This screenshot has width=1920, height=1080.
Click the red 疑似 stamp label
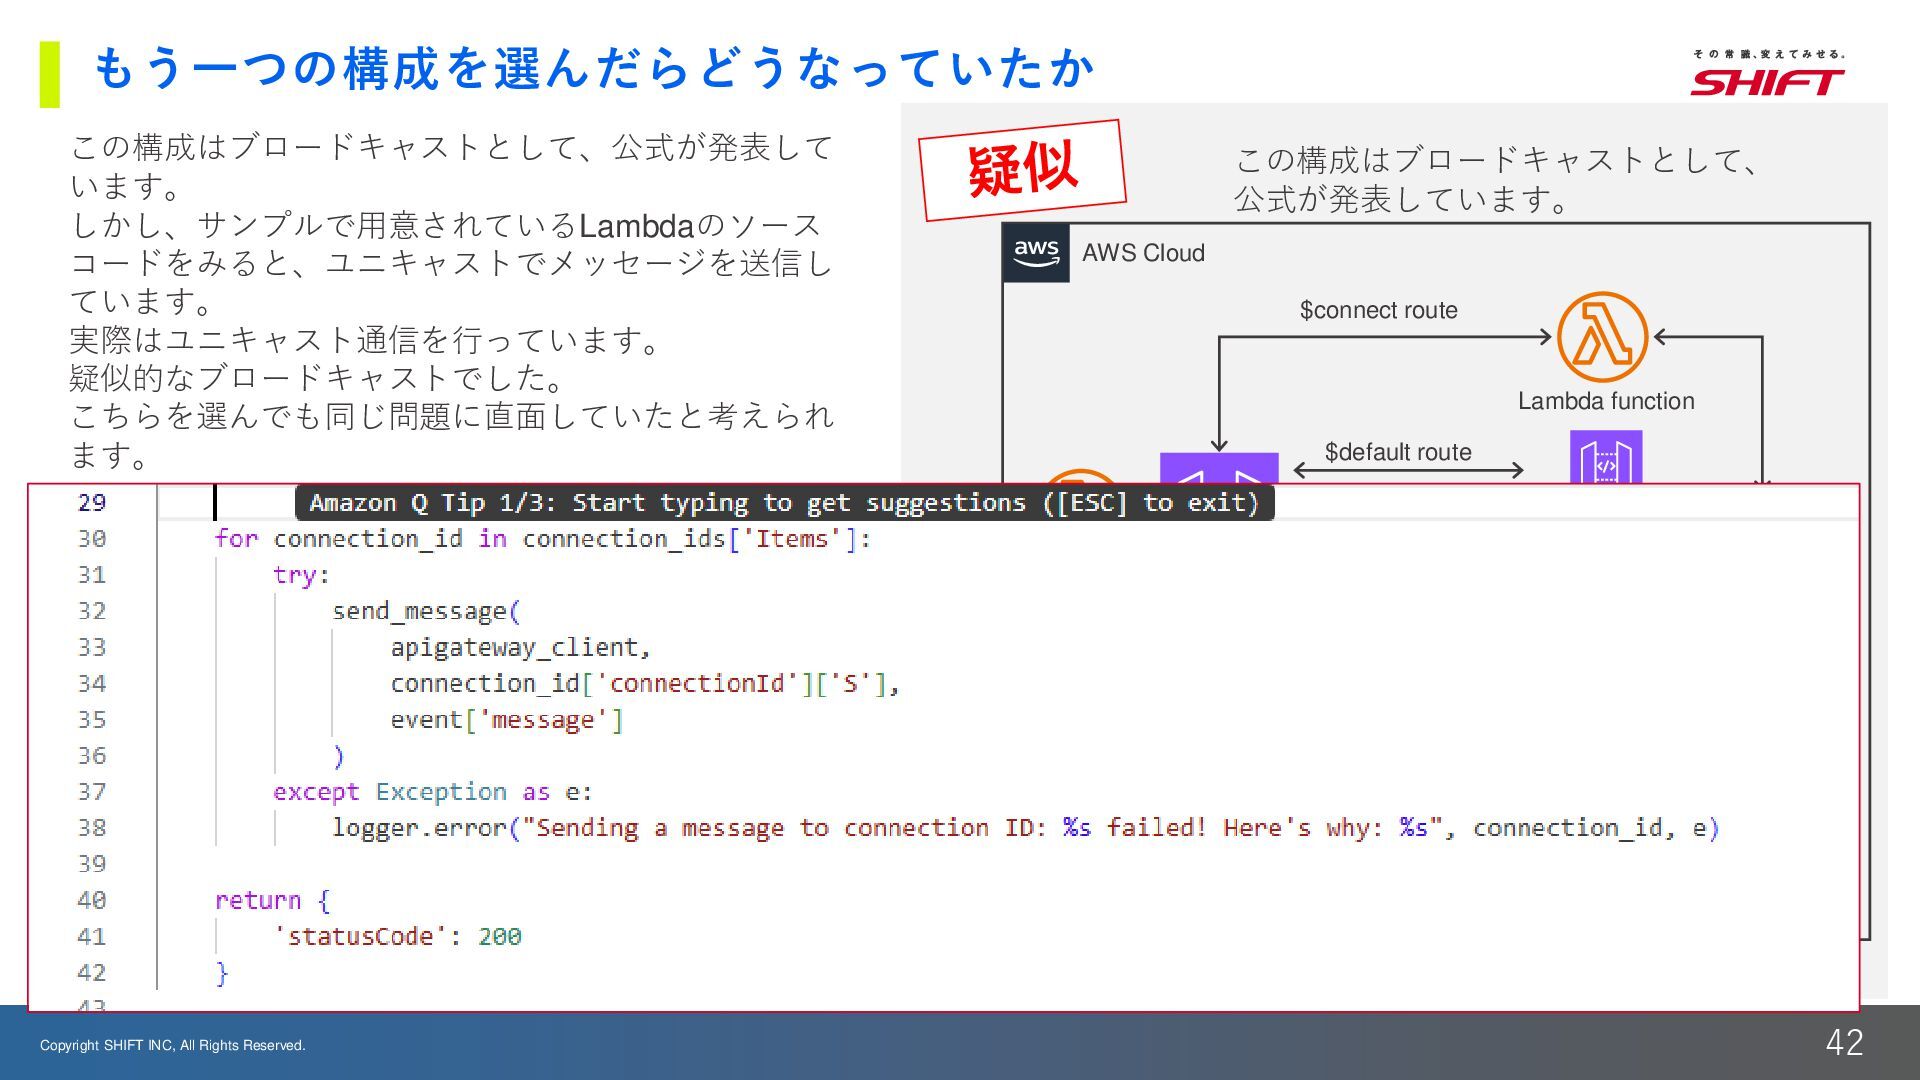click(x=1022, y=169)
